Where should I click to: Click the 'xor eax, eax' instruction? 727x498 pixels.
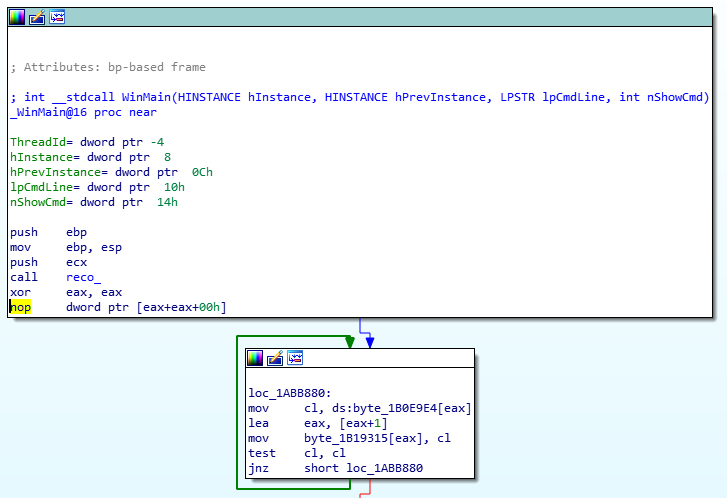pyautogui.click(x=66, y=292)
